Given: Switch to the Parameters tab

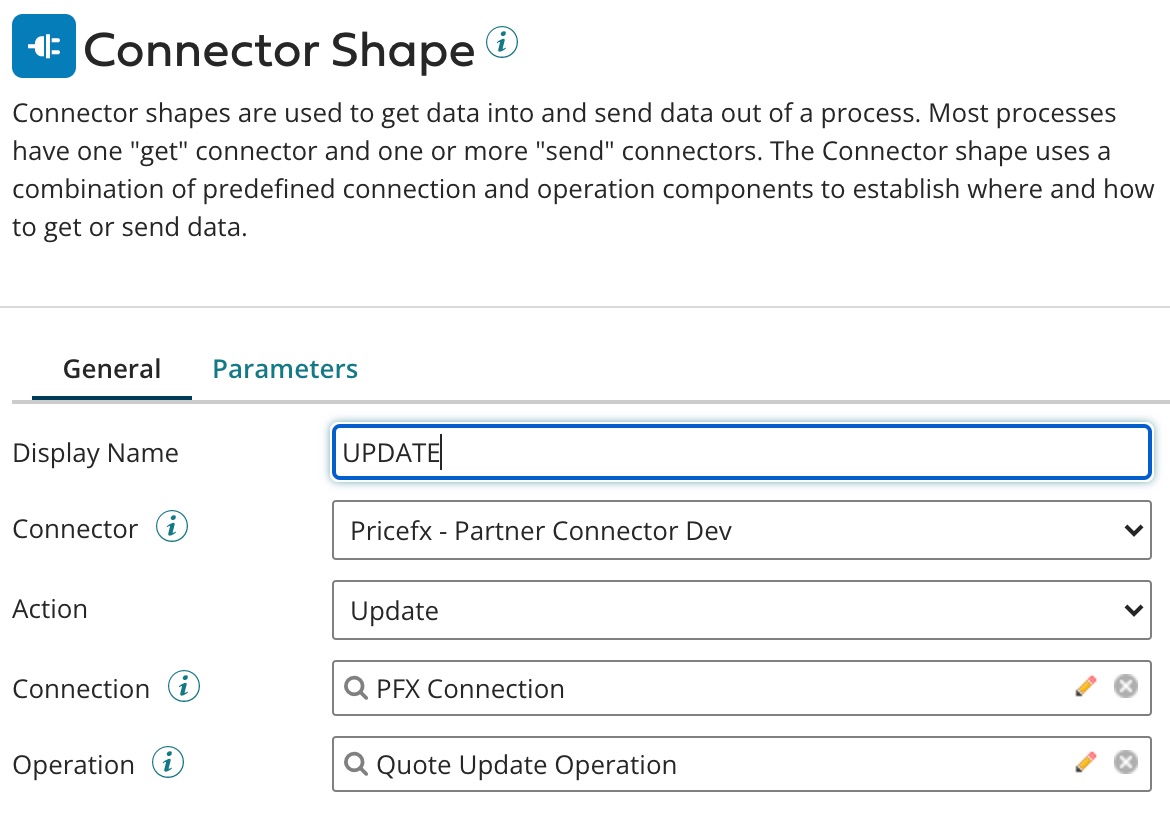Looking at the screenshot, I should [x=285, y=369].
